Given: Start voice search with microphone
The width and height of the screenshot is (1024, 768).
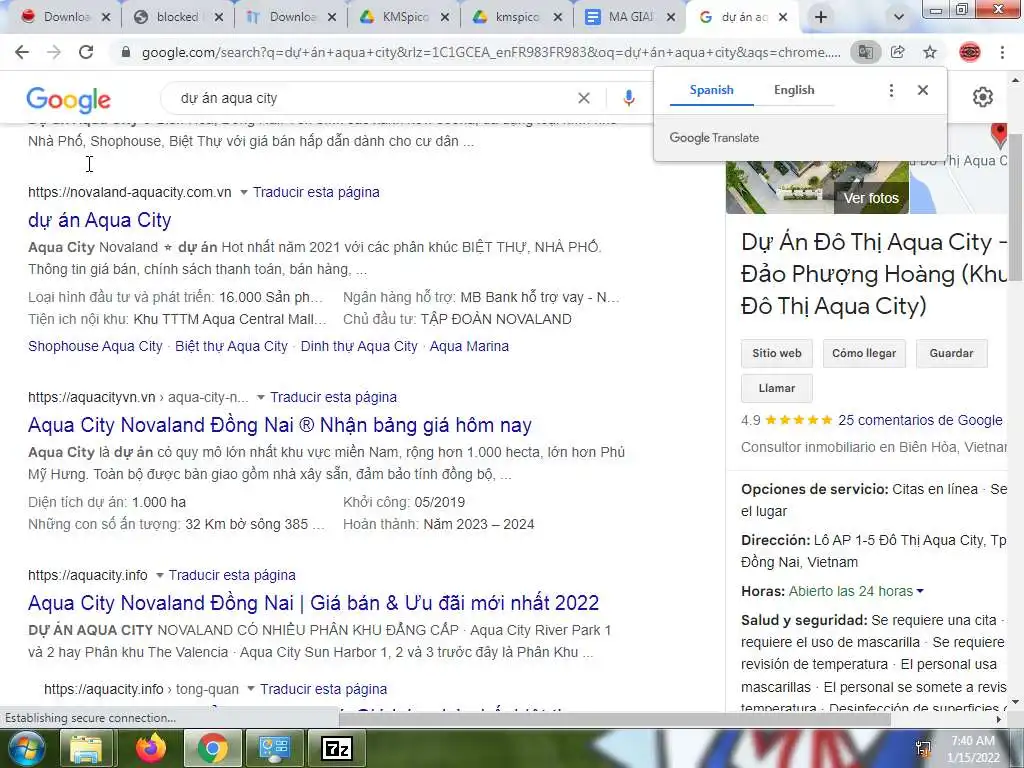Looking at the screenshot, I should (628, 98).
